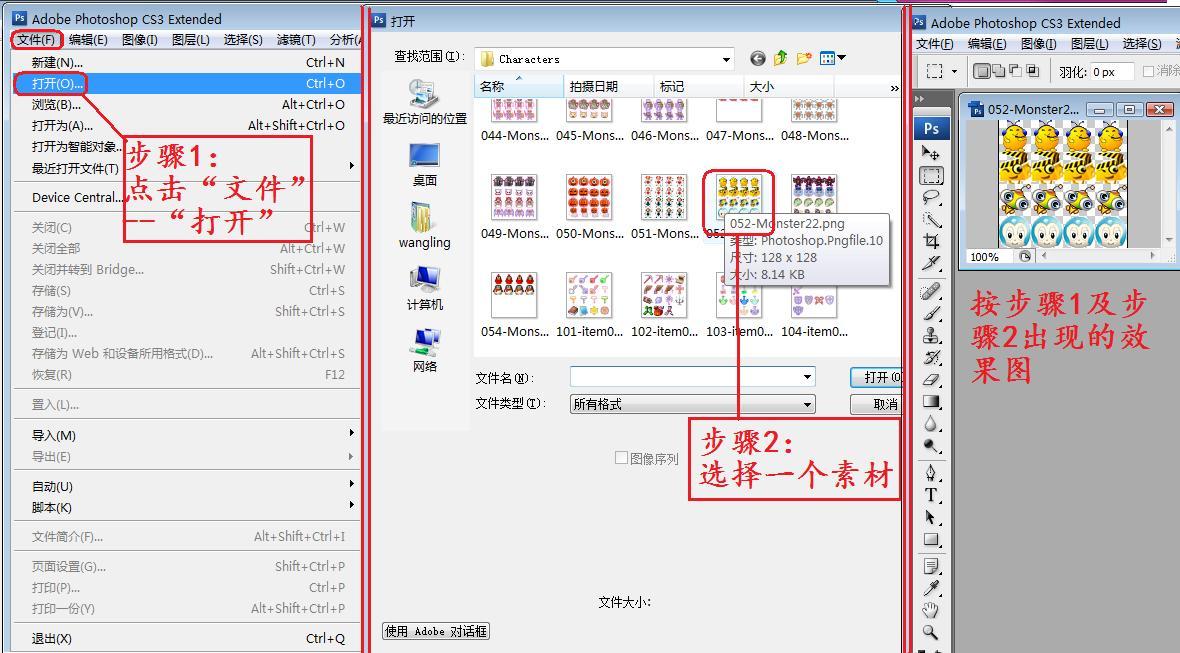Select 打开为(A)... in the File menu
The width and height of the screenshot is (1180, 653).
click(188, 126)
